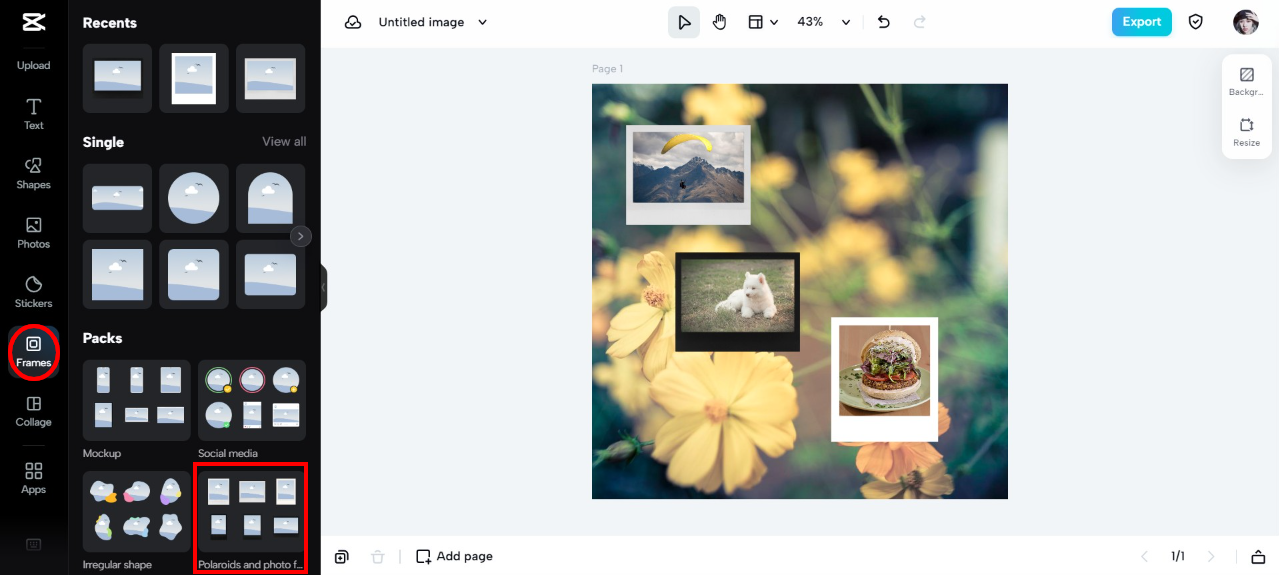Open the Resize tool

[x=1246, y=132]
